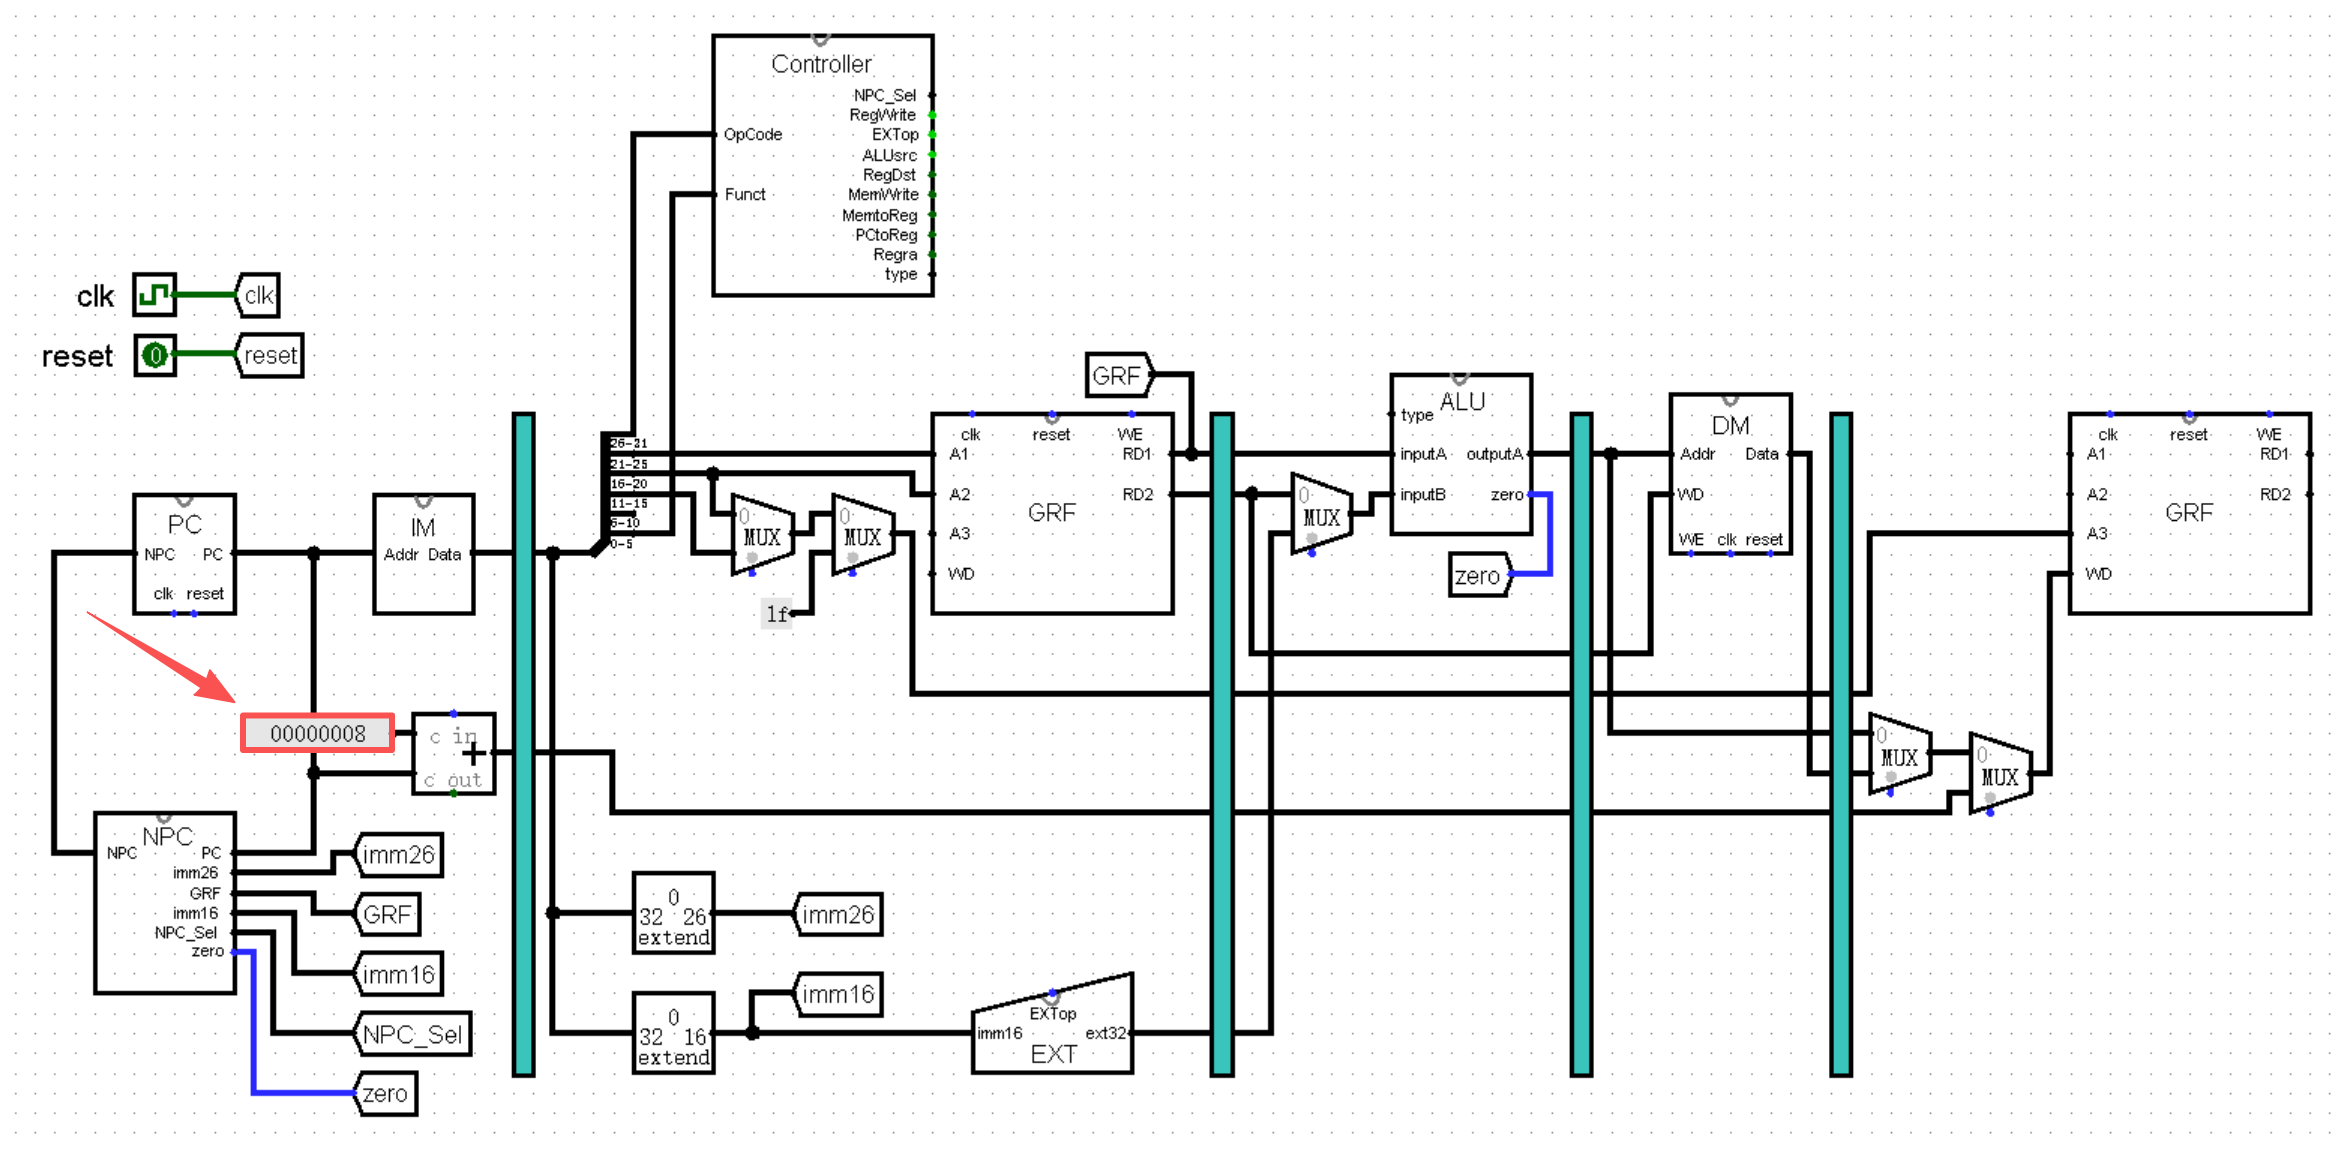The height and width of the screenshot is (1152, 2346).
Task: Click the DM data memory block
Action: [x=1729, y=474]
